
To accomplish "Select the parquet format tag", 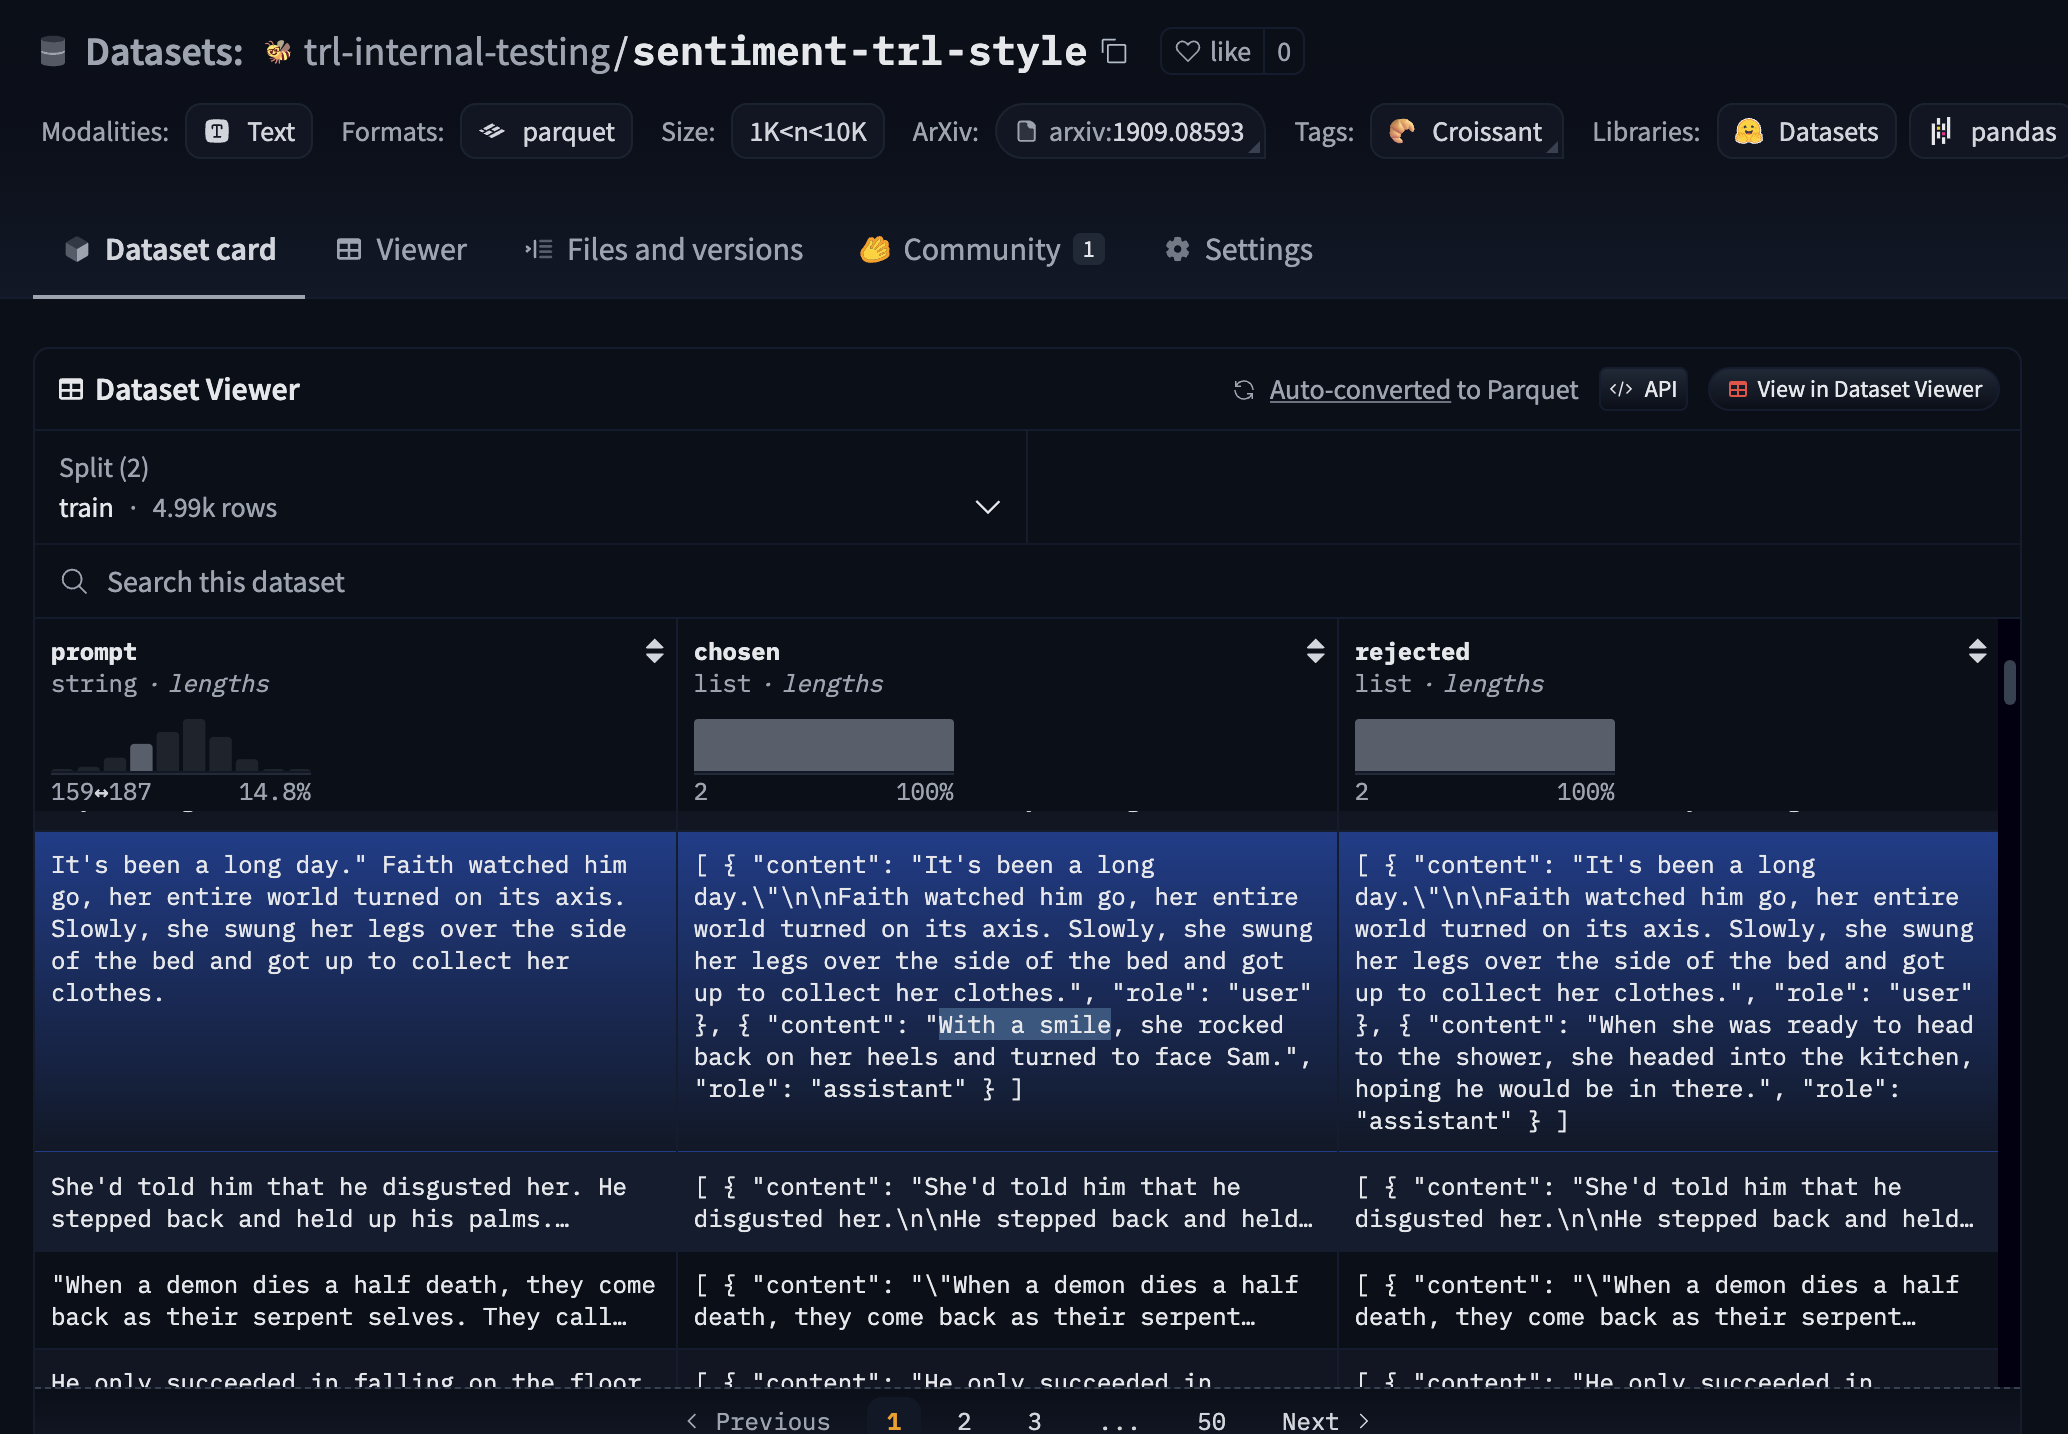I will click(546, 131).
